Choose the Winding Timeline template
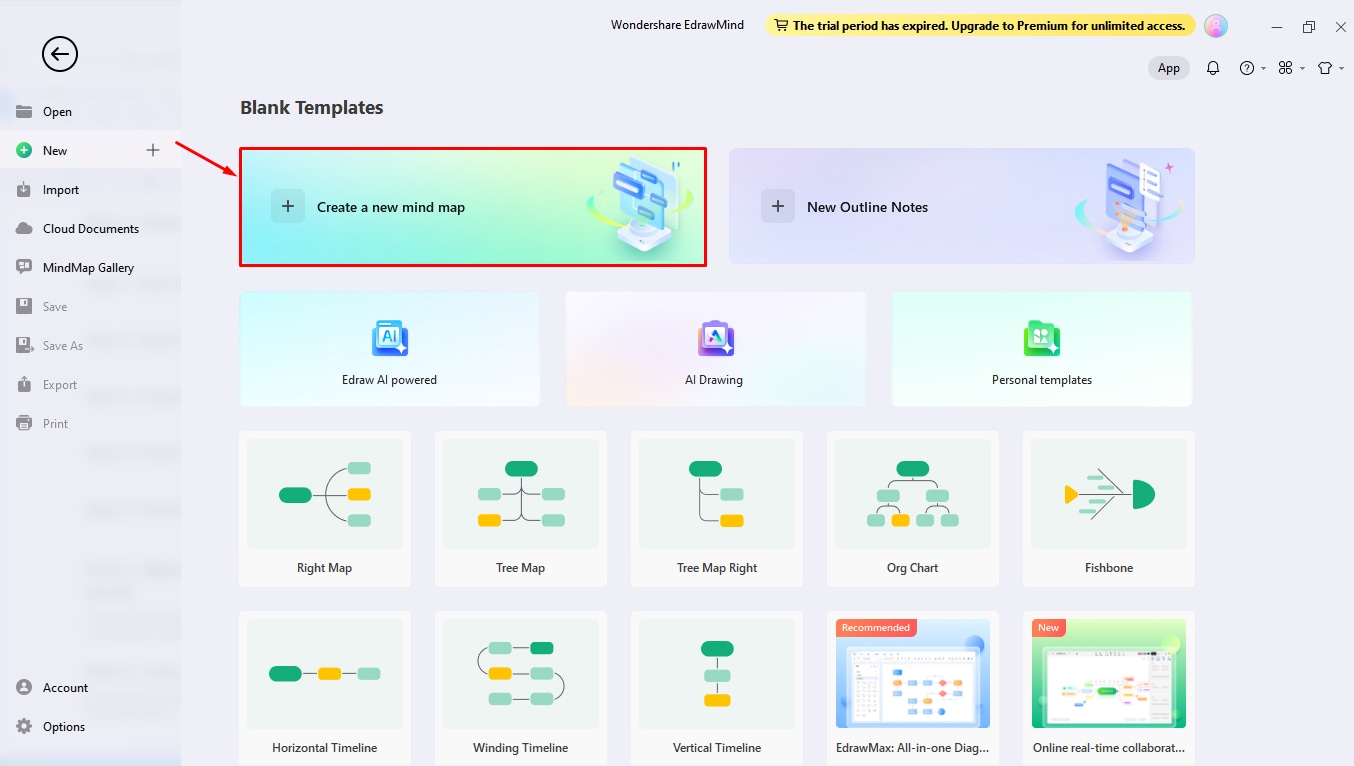The width and height of the screenshot is (1354, 766). [x=521, y=688]
